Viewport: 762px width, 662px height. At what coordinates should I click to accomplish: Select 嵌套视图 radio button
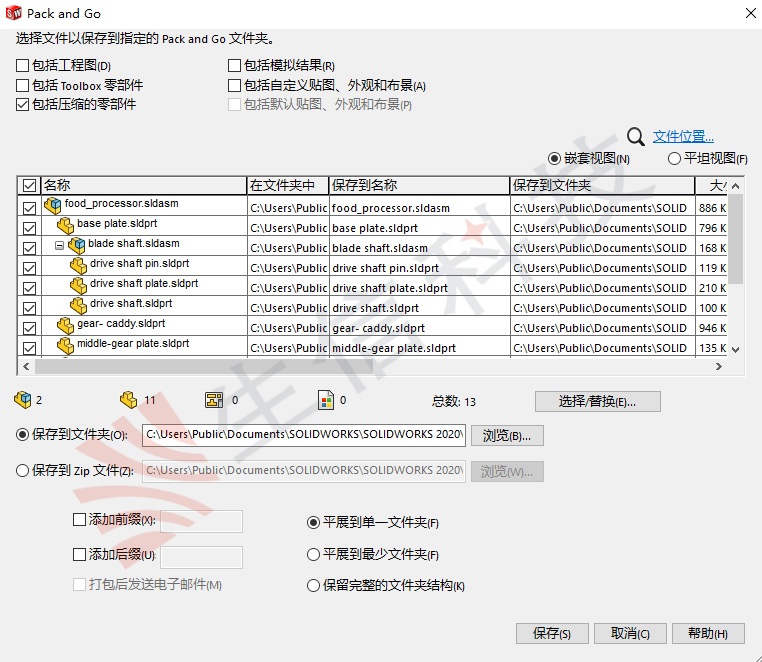point(554,158)
